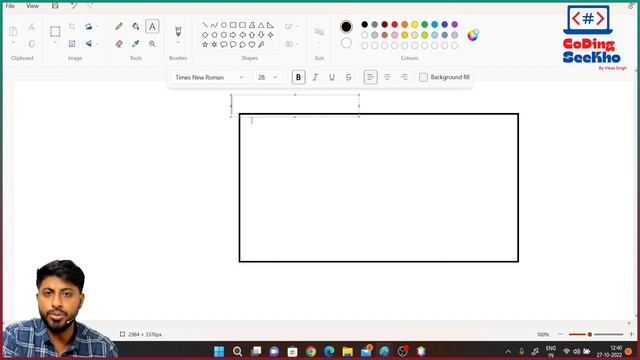Click the Resize and skew icon
Screen dimensions: 640x360
(72, 44)
